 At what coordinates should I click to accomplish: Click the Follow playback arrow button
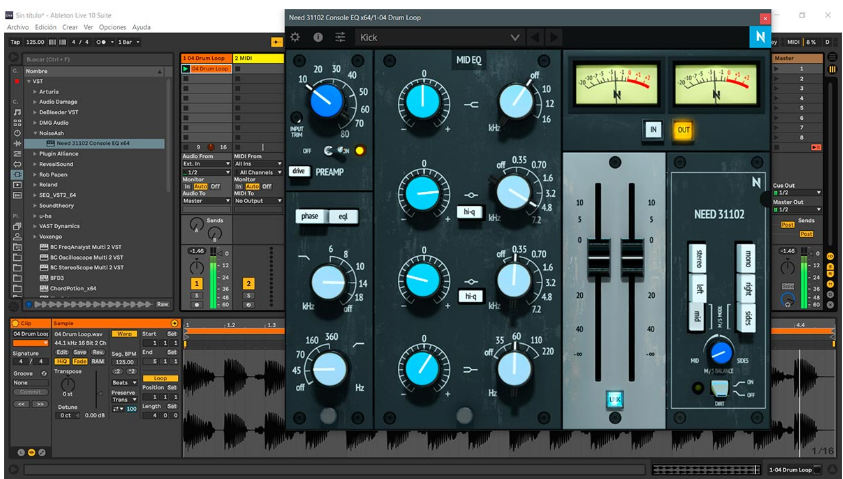276,42
